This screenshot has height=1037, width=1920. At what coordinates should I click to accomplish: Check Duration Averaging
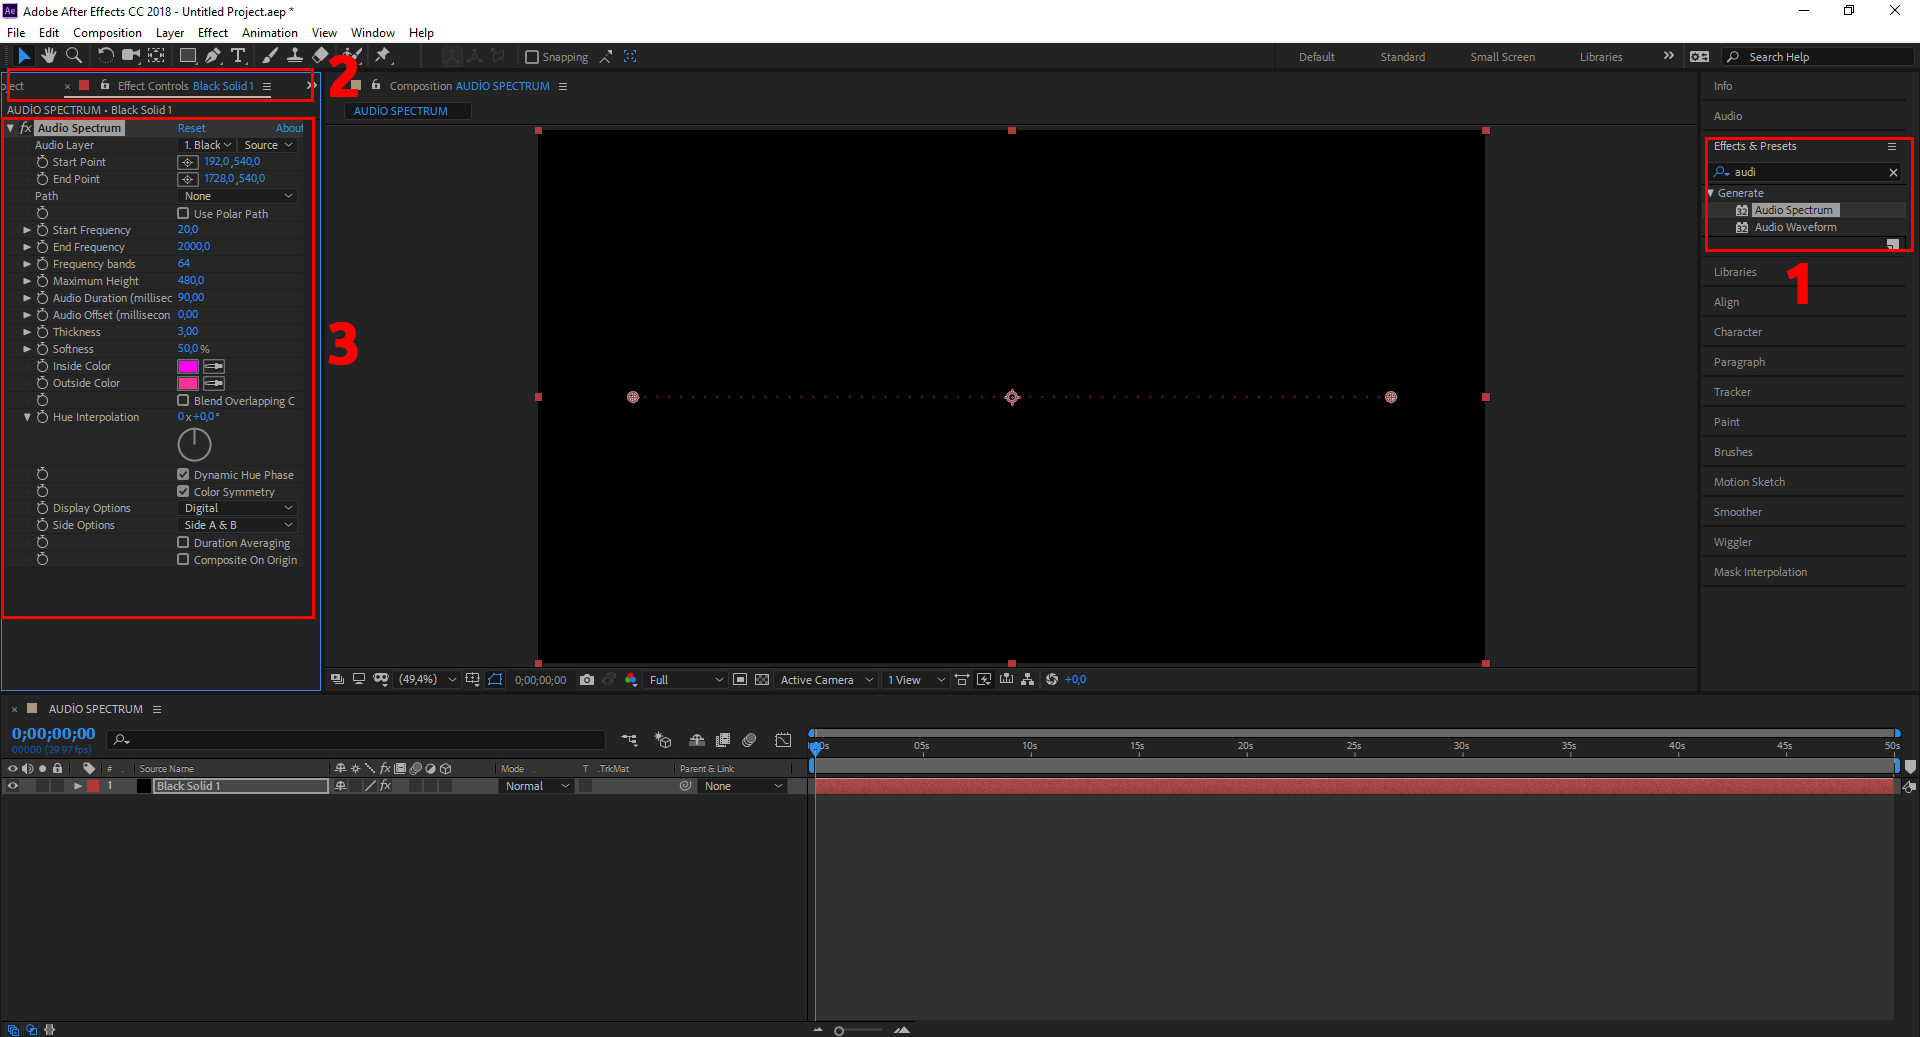pyautogui.click(x=183, y=542)
